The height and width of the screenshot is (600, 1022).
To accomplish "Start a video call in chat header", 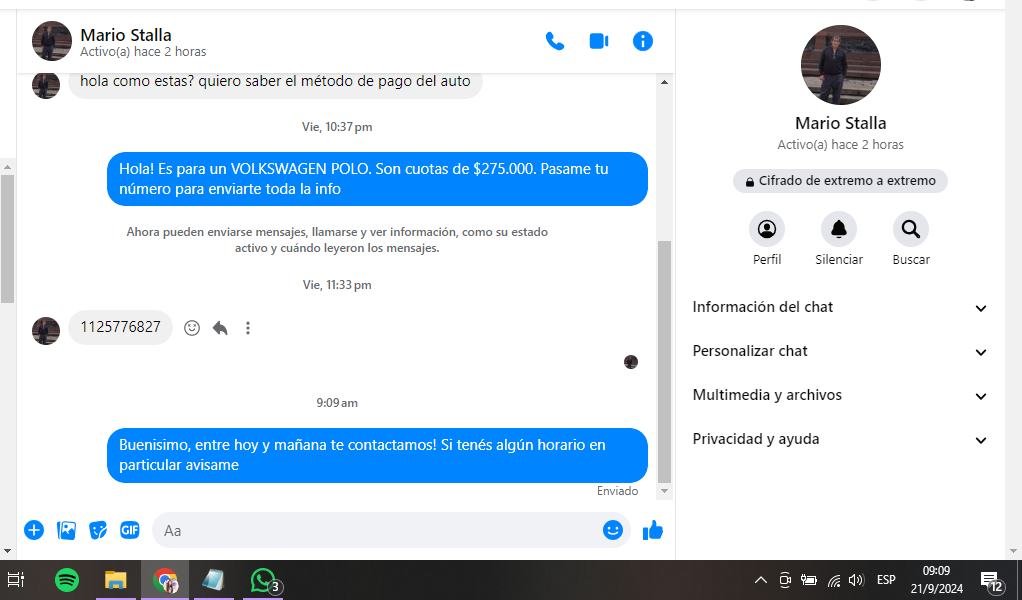I will pos(598,41).
